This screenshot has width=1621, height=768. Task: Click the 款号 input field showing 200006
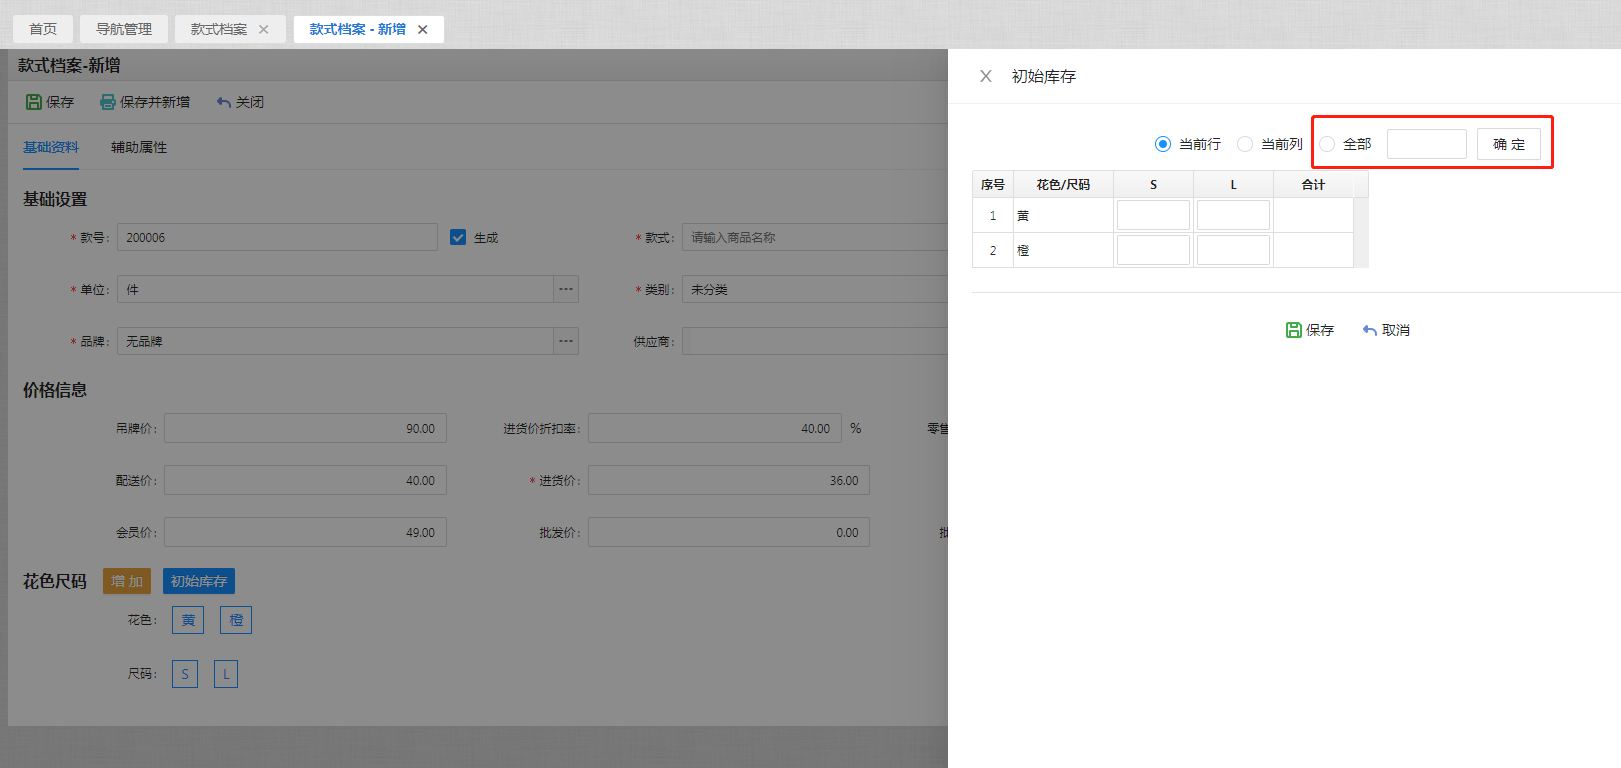point(277,237)
